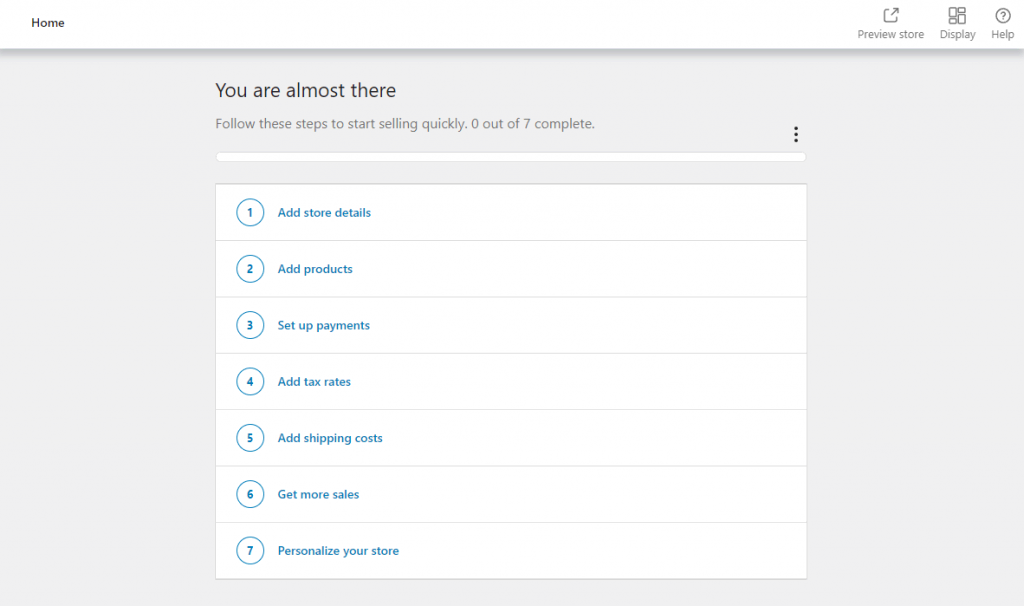Click the Preview store icon
Screen dimensions: 1024x606
(891, 15)
